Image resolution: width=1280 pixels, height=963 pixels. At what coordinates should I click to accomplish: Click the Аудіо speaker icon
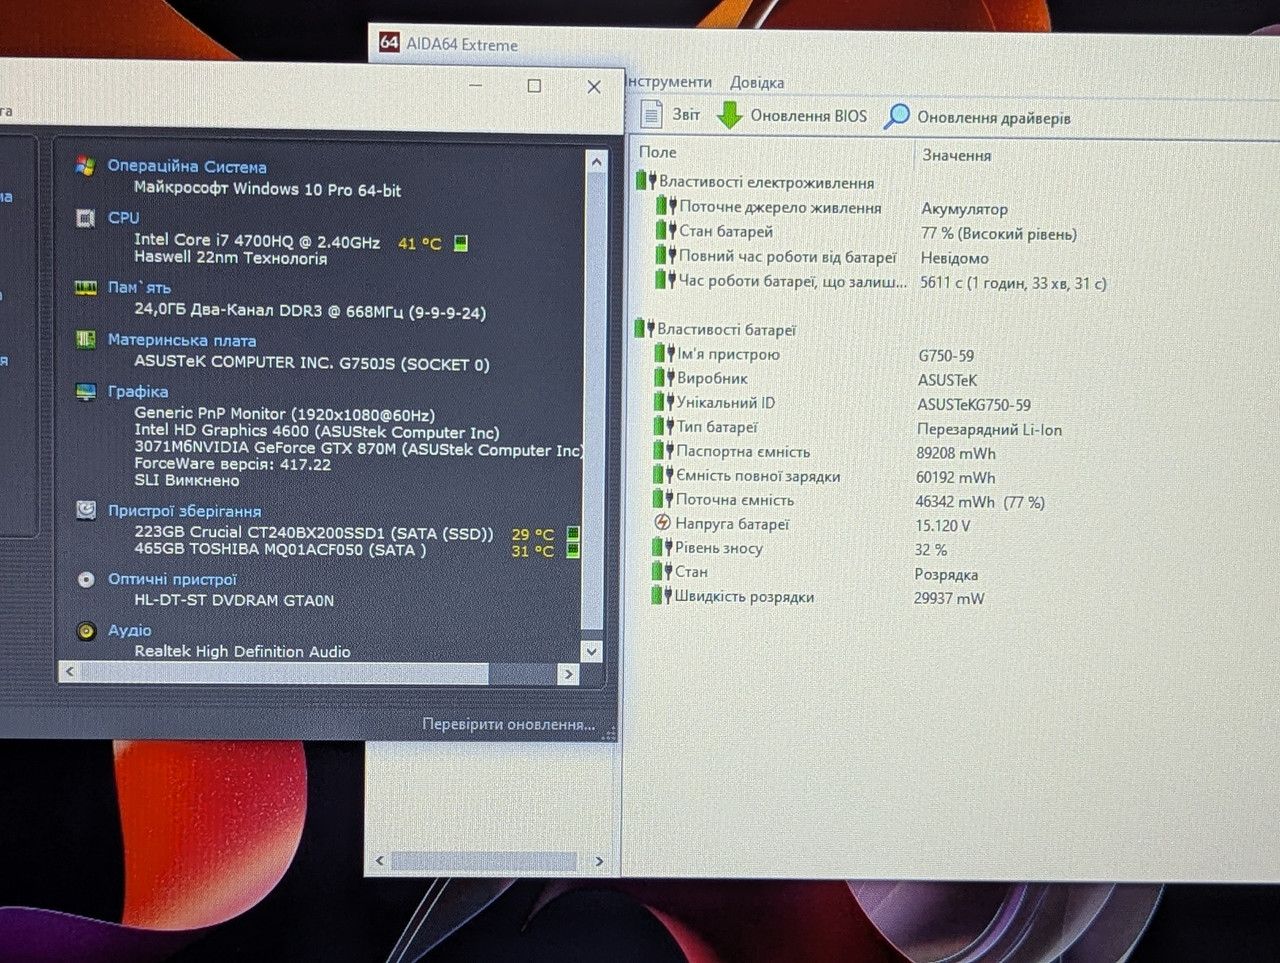pyautogui.click(x=87, y=631)
